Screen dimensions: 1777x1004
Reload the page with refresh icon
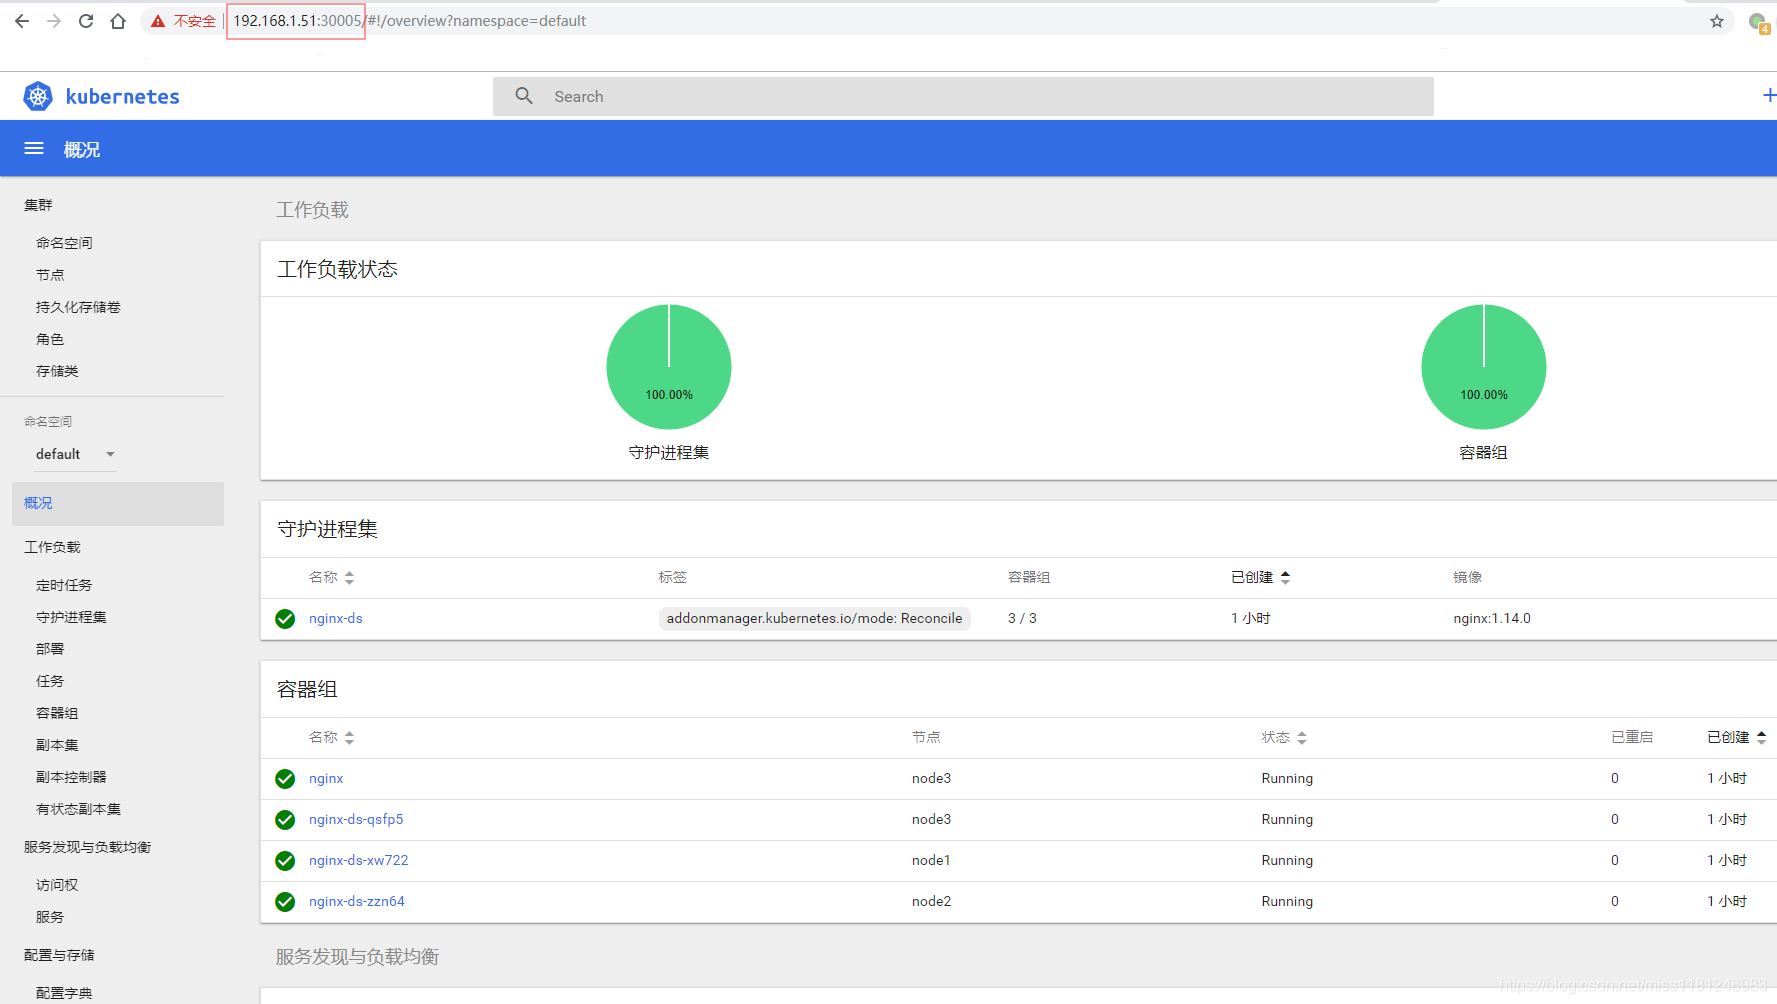coord(86,21)
